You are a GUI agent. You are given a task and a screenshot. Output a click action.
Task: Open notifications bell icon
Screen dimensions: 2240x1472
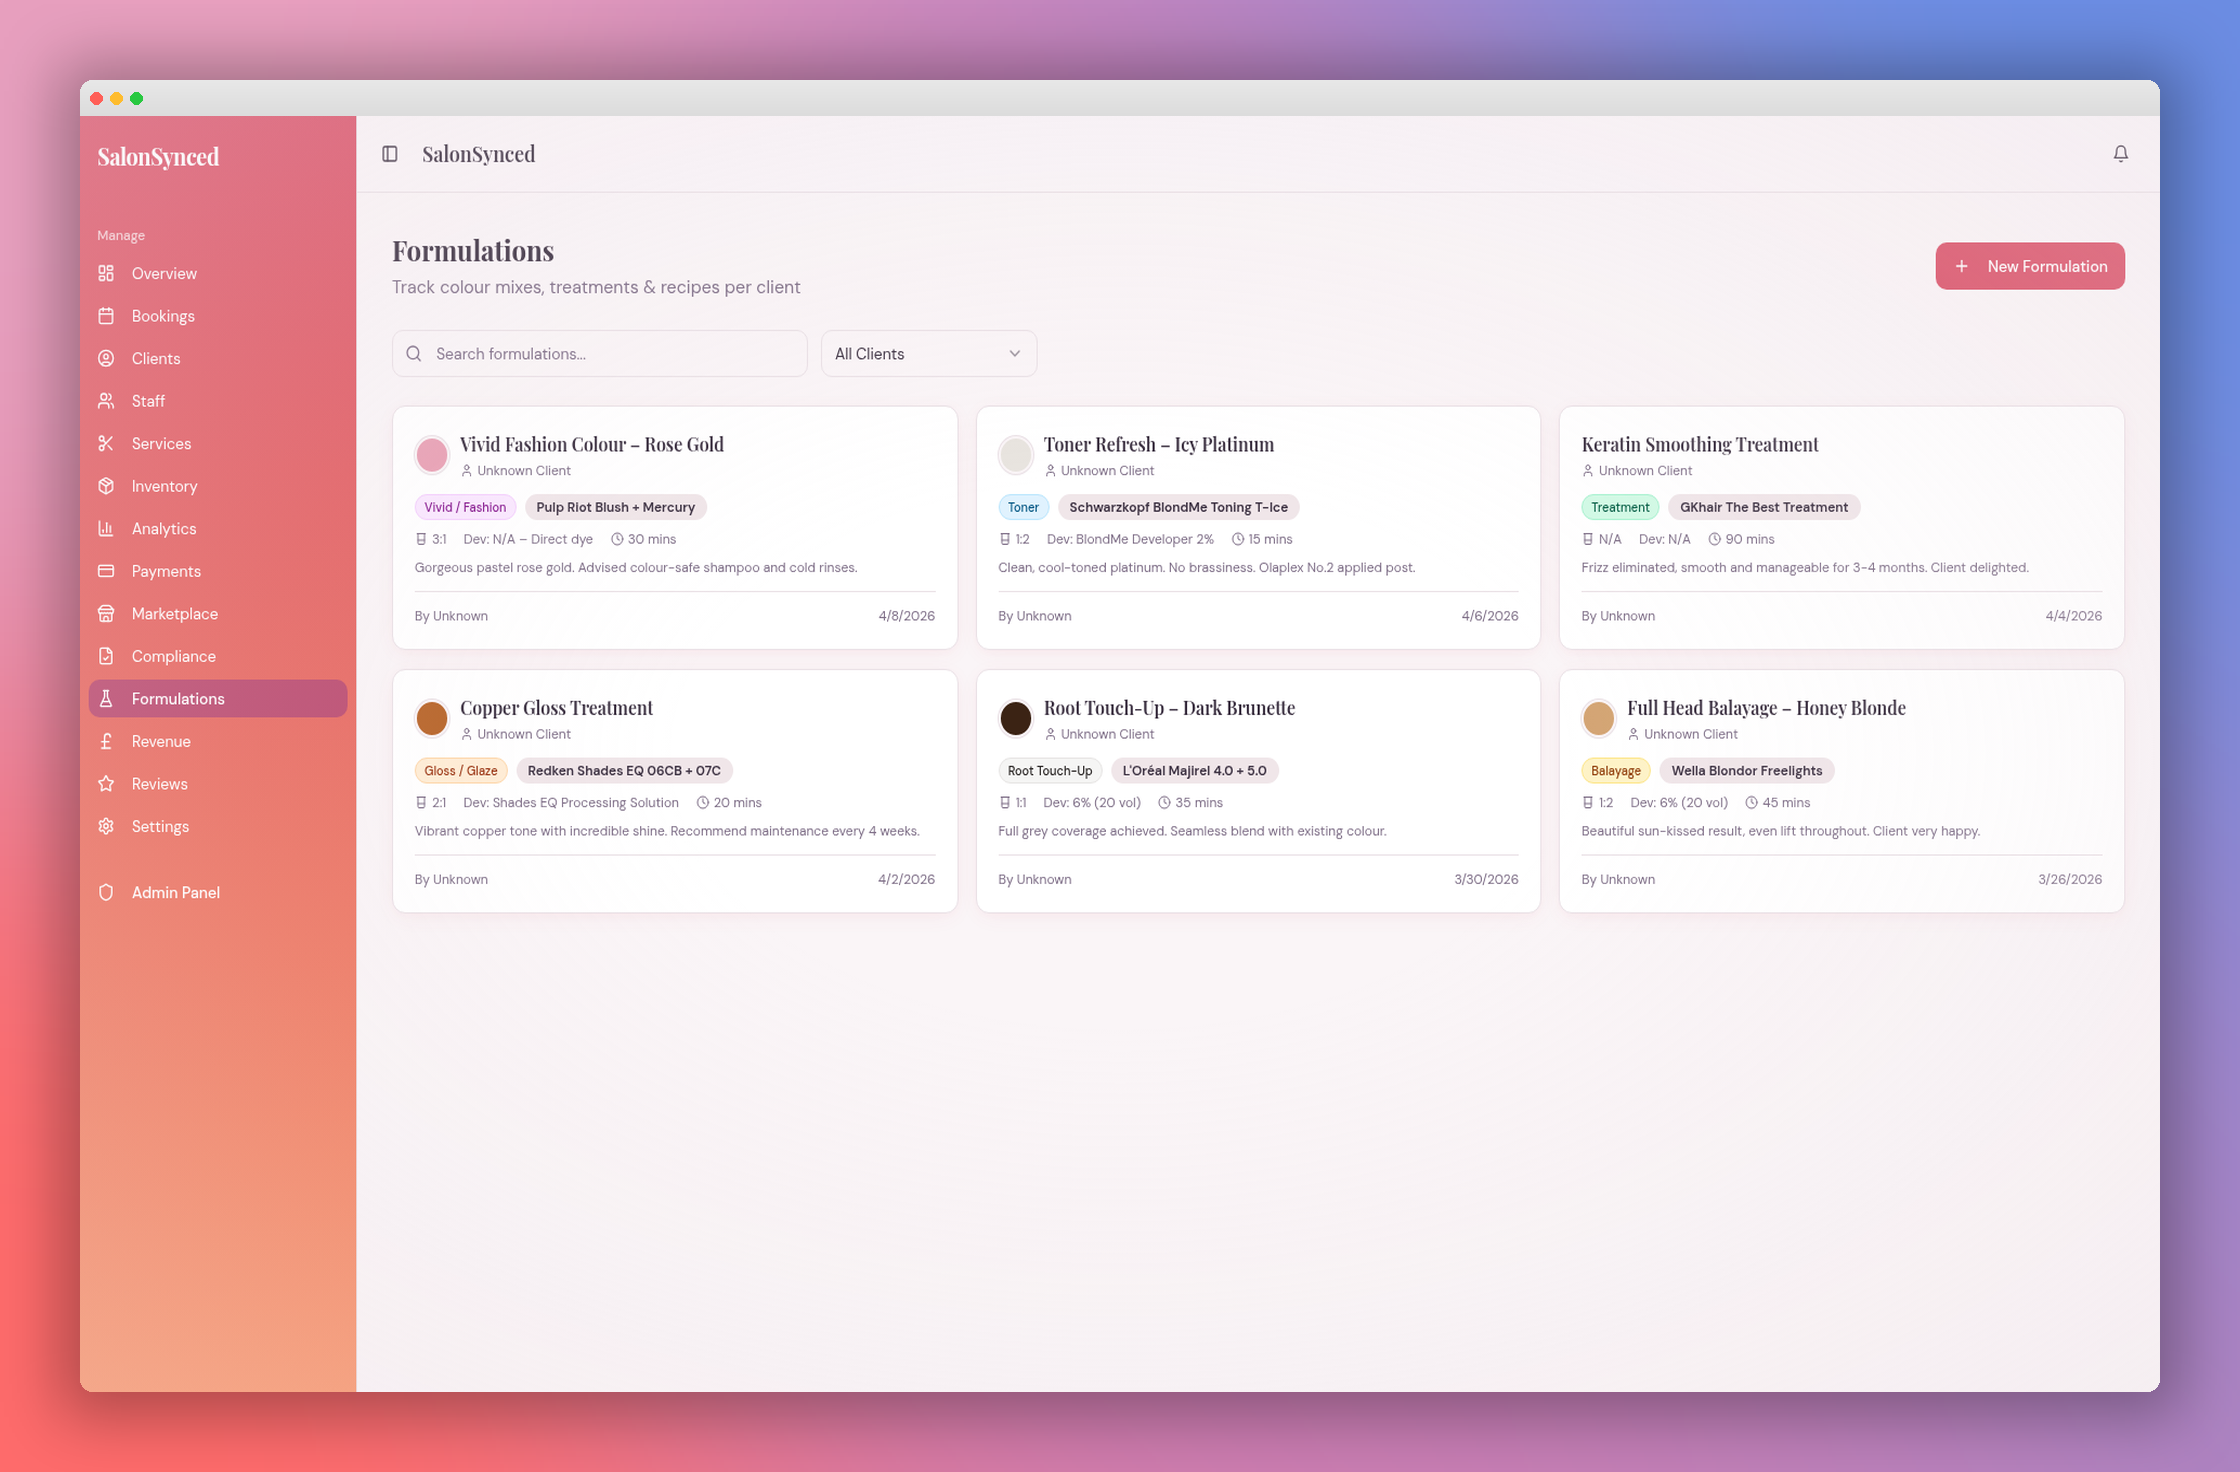(2120, 154)
